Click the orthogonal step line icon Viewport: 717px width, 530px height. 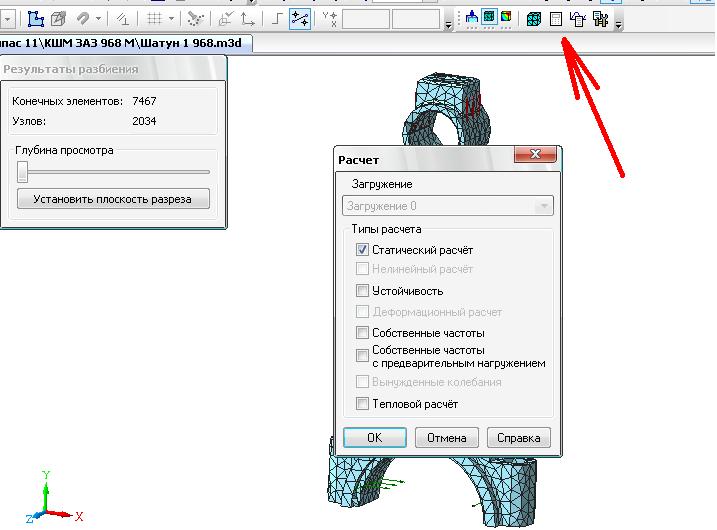[x=277, y=19]
